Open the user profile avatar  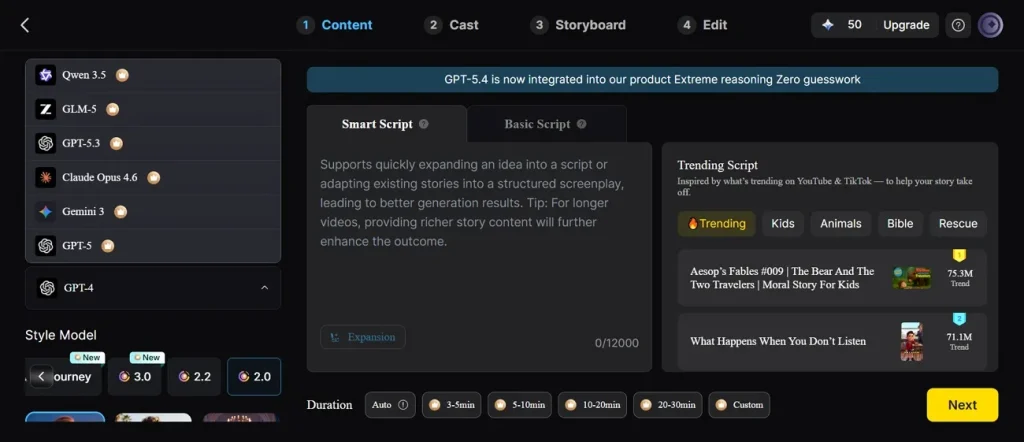pyautogui.click(x=990, y=25)
